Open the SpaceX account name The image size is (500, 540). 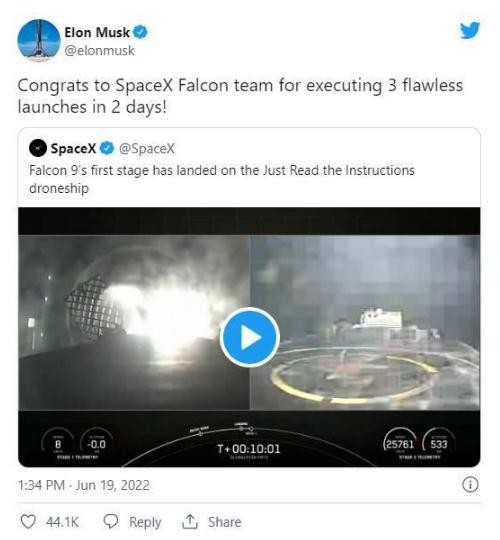[73, 148]
